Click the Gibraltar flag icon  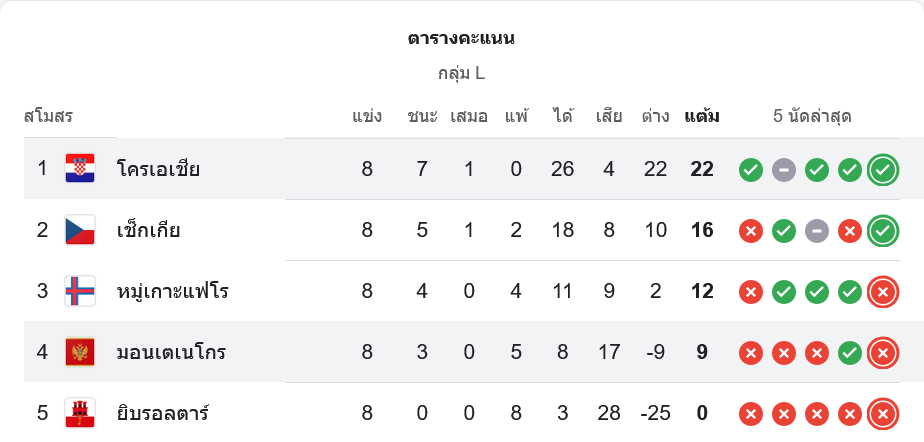click(x=80, y=413)
